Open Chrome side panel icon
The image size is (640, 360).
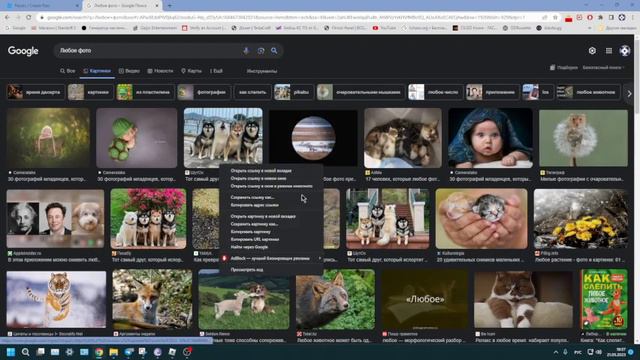611,18
